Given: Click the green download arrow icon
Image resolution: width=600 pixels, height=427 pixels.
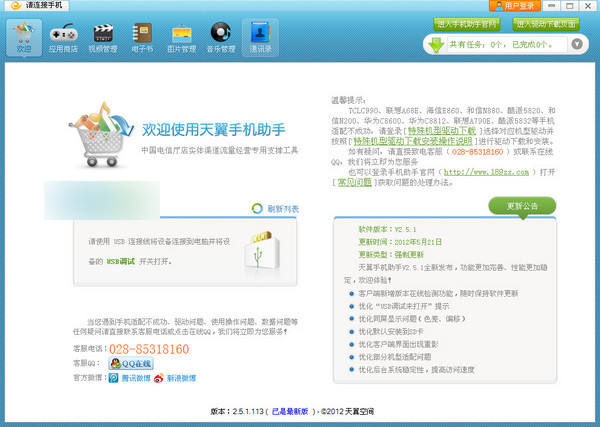Looking at the screenshot, I should (436, 45).
